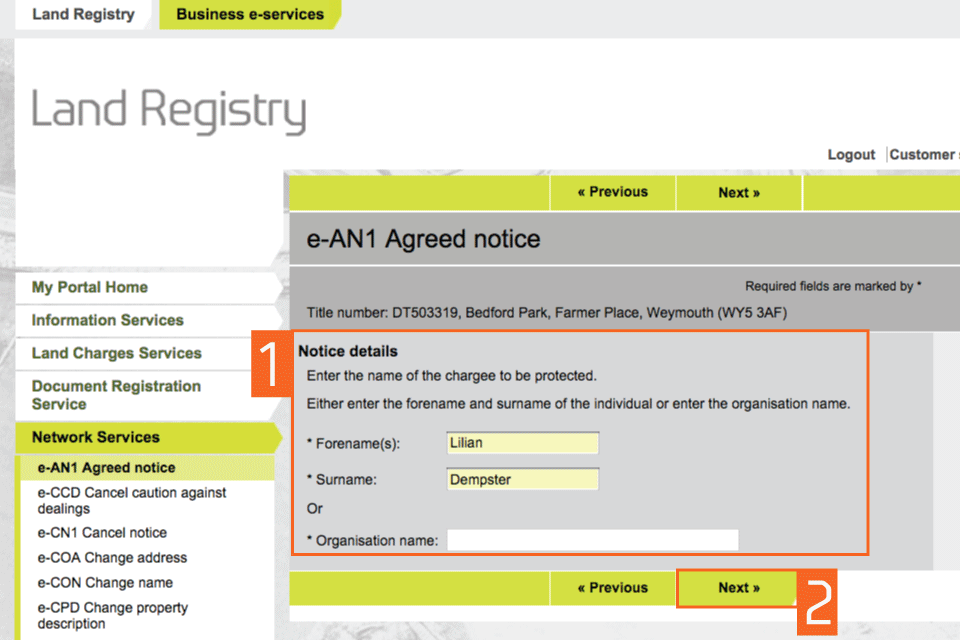Viewport: 960px width, 640px height.
Task: Select e-AN1 Agreed notice in the sidebar
Action: click(106, 468)
